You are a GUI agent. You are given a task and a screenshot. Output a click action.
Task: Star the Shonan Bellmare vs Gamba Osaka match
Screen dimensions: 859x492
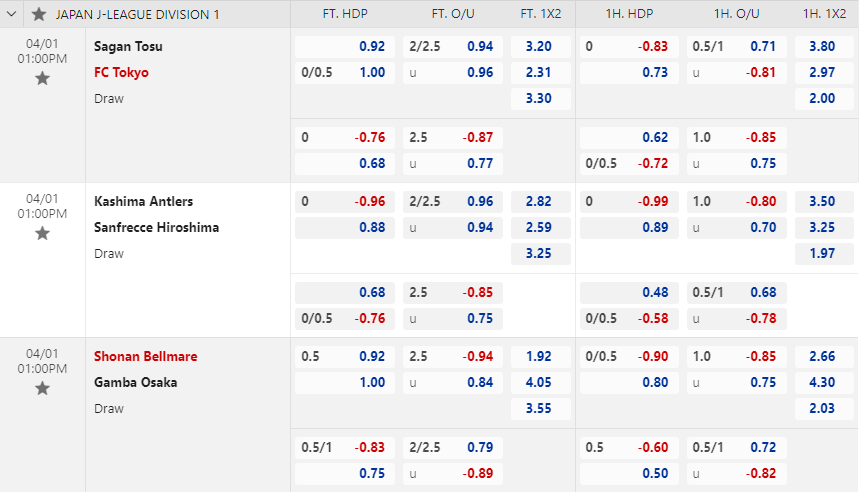[42, 389]
